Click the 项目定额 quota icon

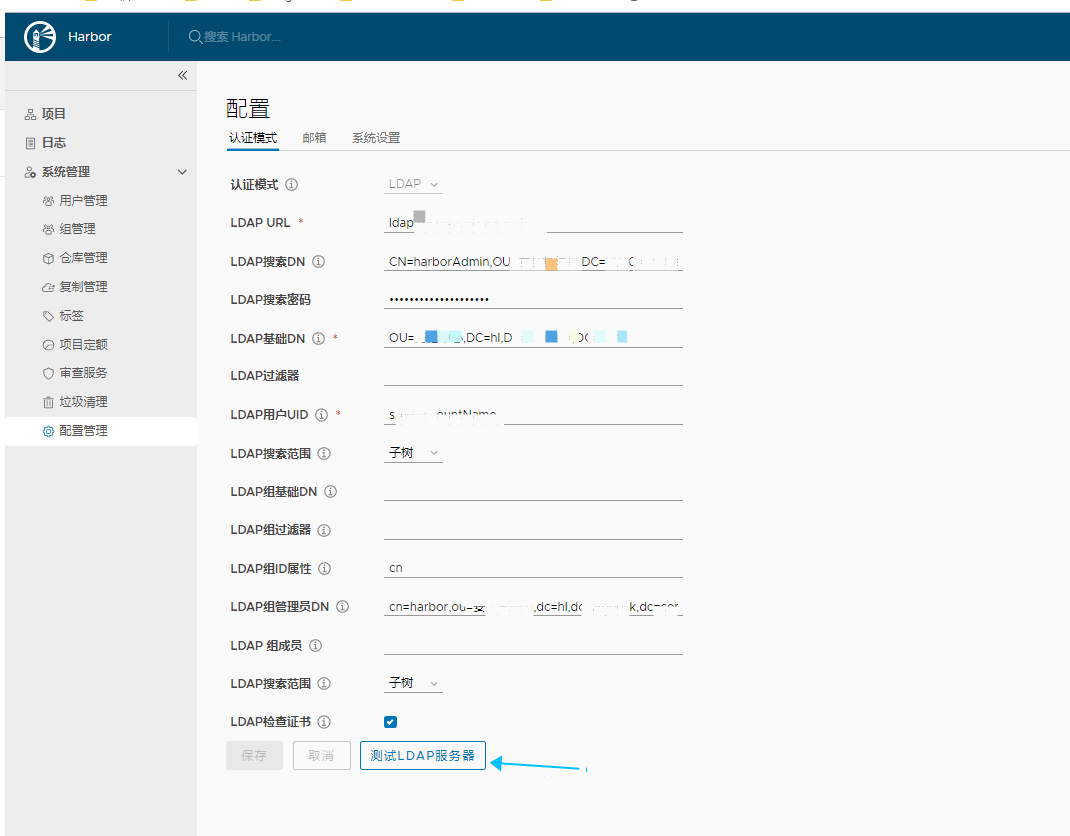[48, 345]
